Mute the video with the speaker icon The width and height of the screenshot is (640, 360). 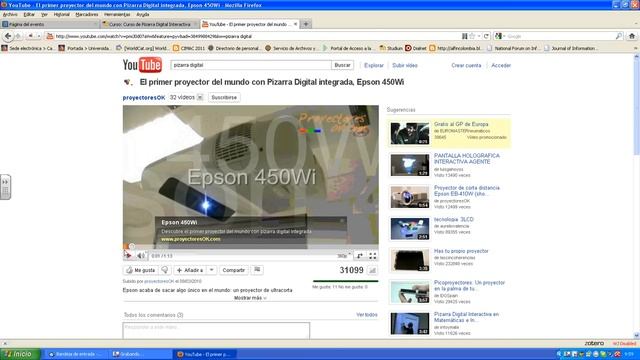(x=141, y=256)
